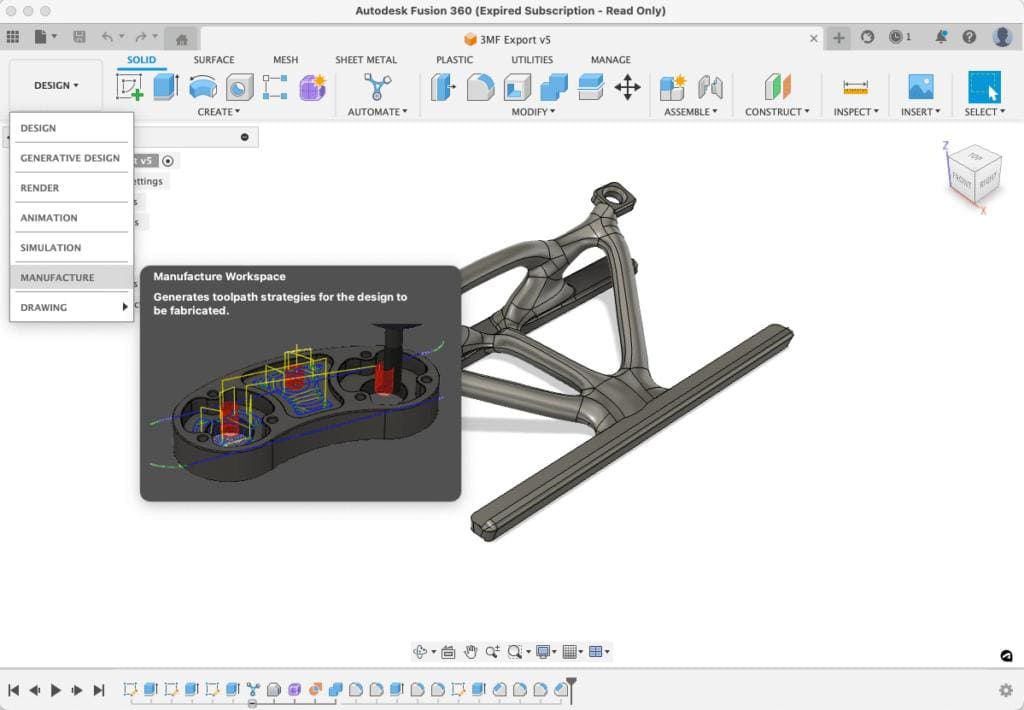The width and height of the screenshot is (1024, 710).
Task: Open the Grid and Snaps dropdown
Action: 572,651
